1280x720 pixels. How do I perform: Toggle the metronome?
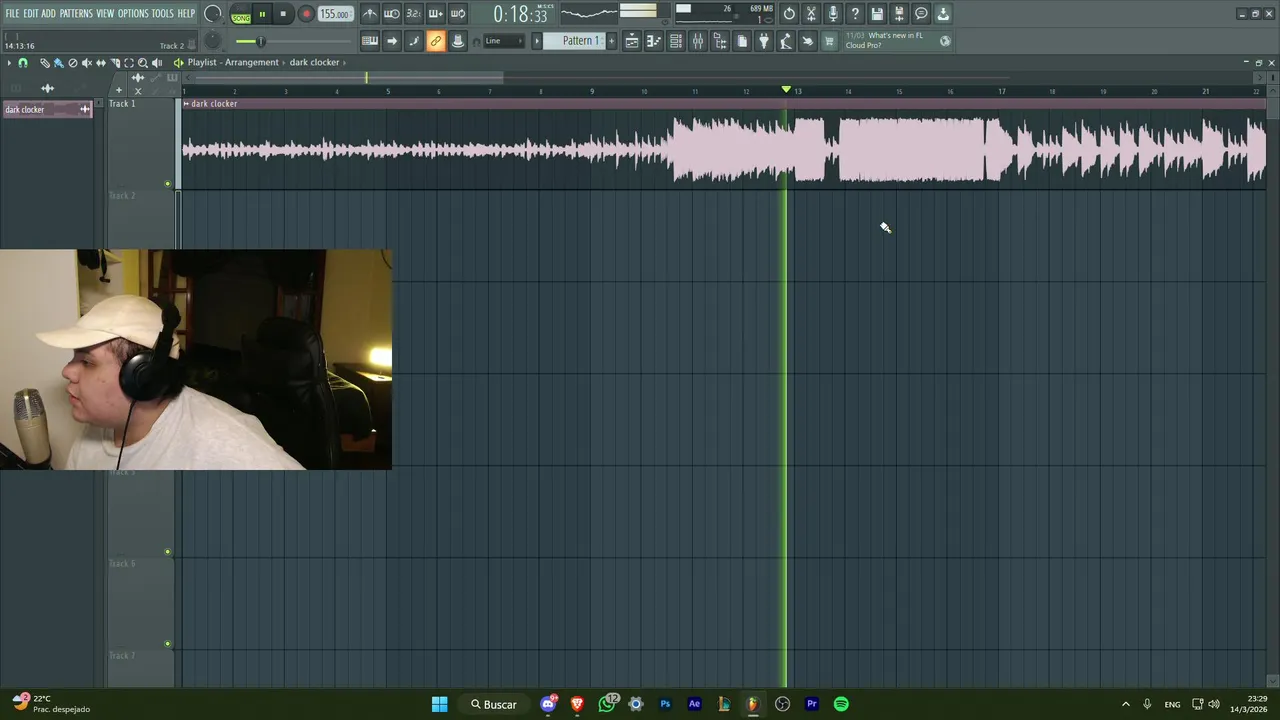370,14
